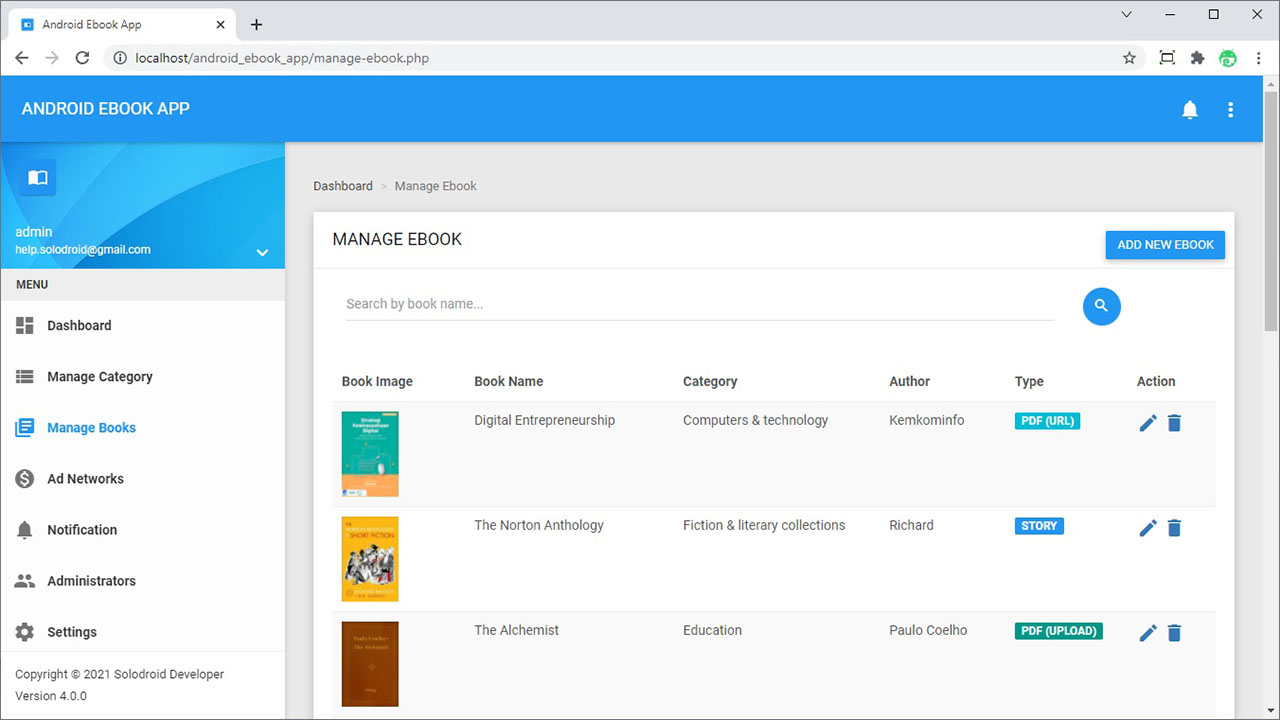Click the search magnifier button
The width and height of the screenshot is (1280, 720).
coord(1101,306)
